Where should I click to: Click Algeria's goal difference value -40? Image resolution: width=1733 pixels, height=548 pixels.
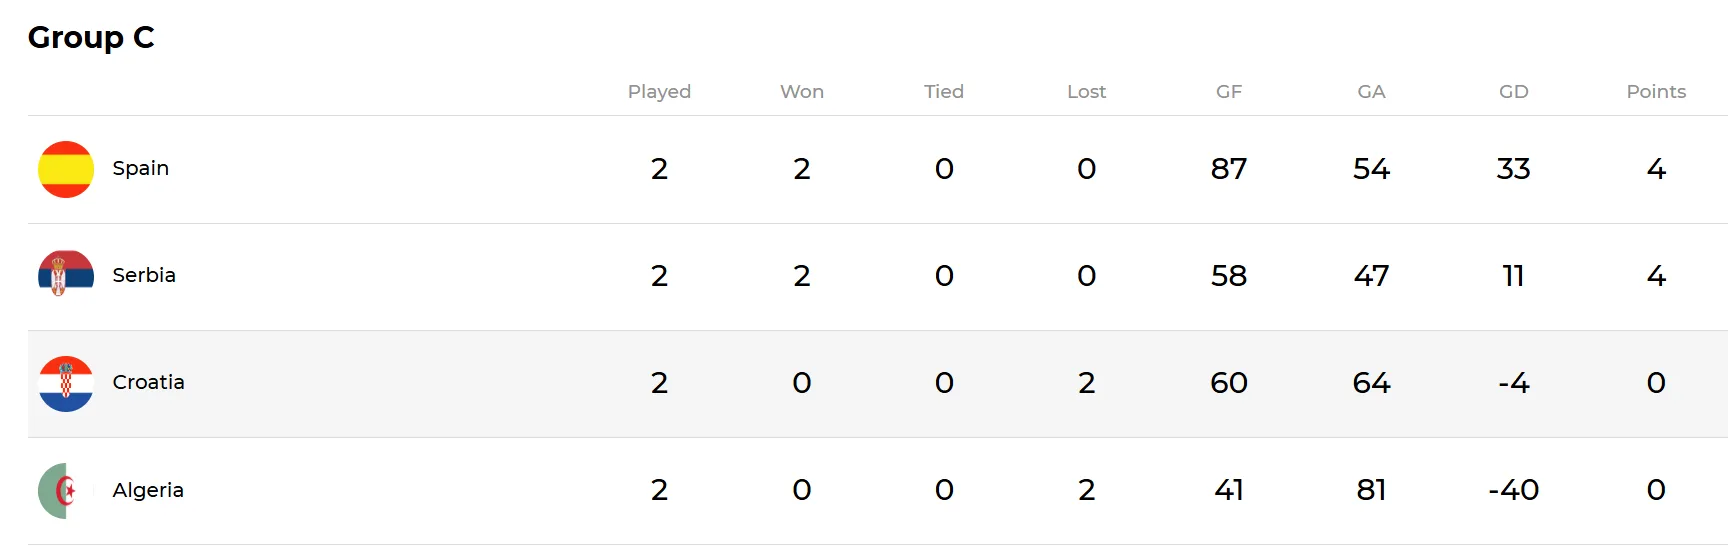1513,490
